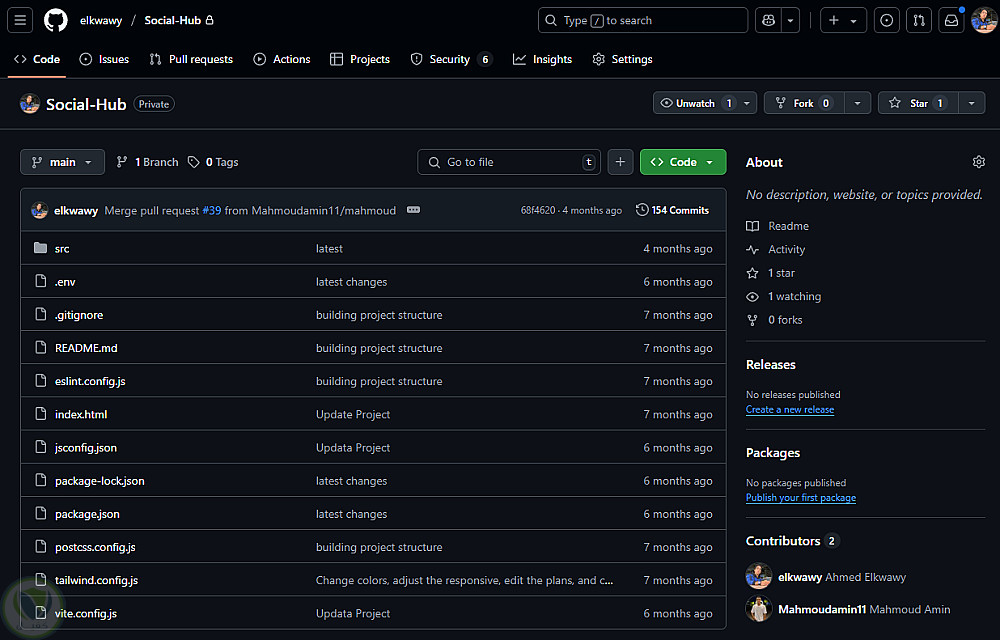Screen dimensions: 1000x640
Task: Click the elkwawy contributor avatar
Action: click(759, 576)
